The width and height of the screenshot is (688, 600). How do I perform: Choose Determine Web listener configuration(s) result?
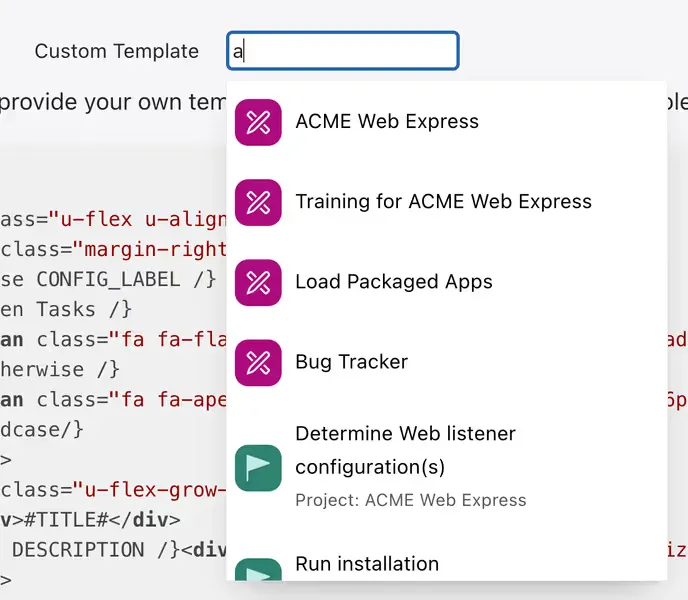(x=447, y=468)
